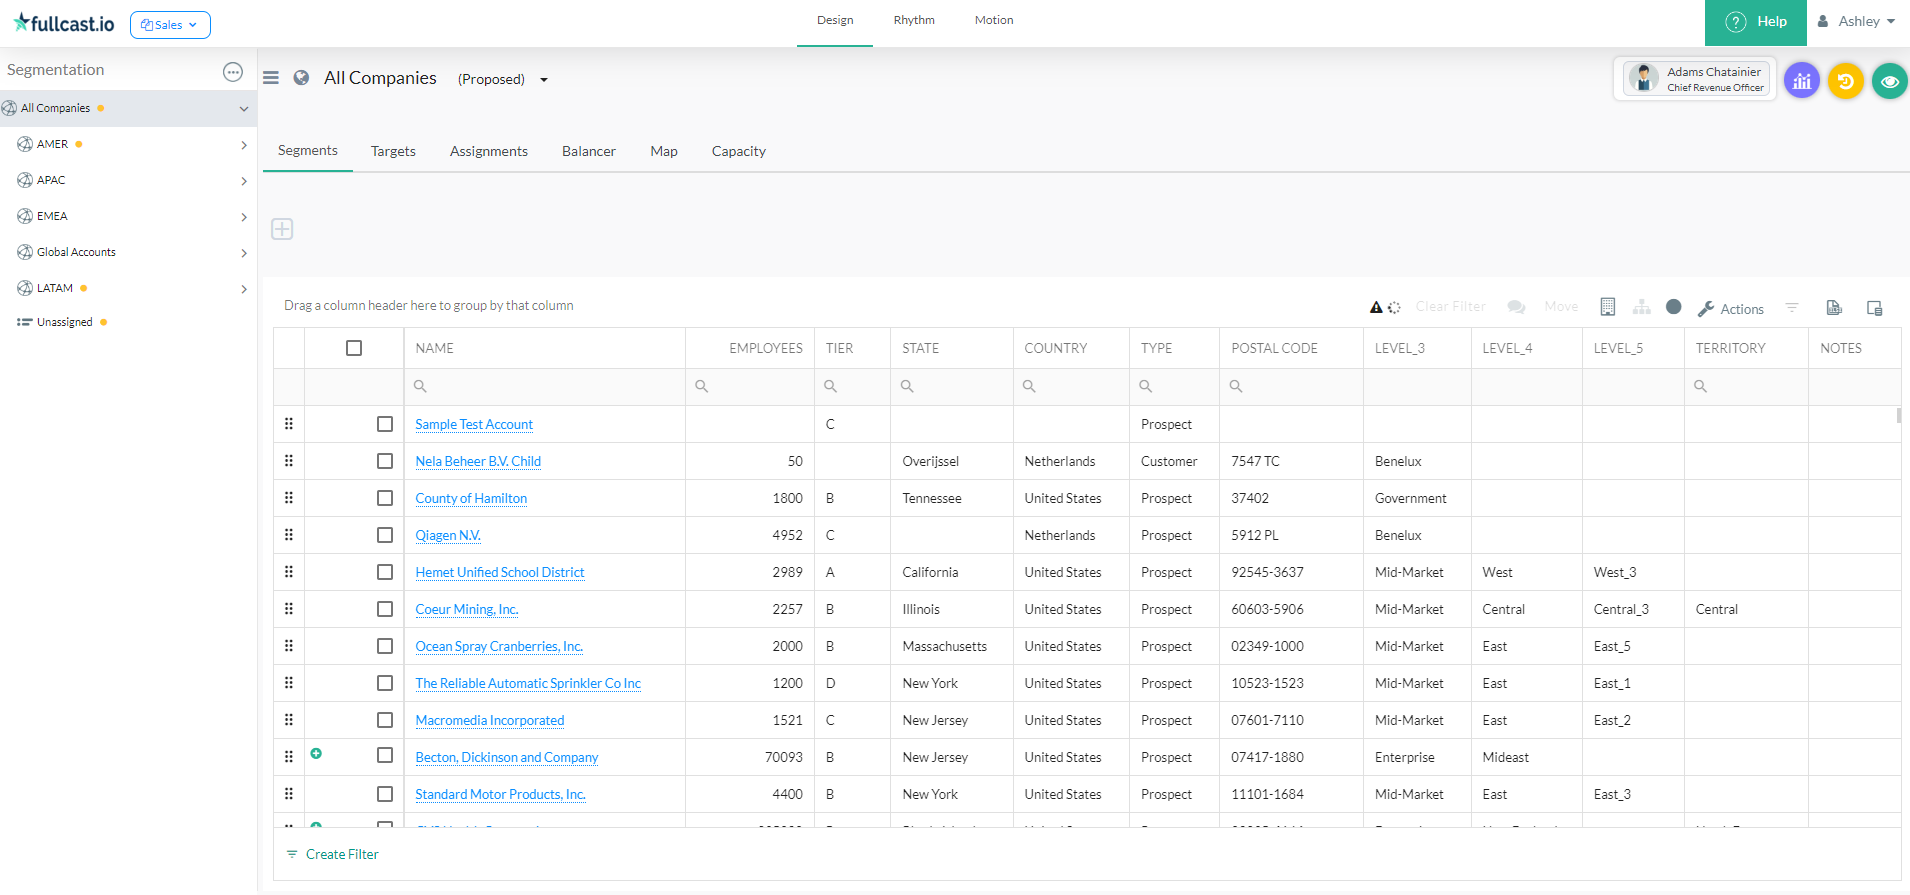Check the Qiagen N.V. row checkbox
Viewport: 1910px width, 895px height.
385,535
